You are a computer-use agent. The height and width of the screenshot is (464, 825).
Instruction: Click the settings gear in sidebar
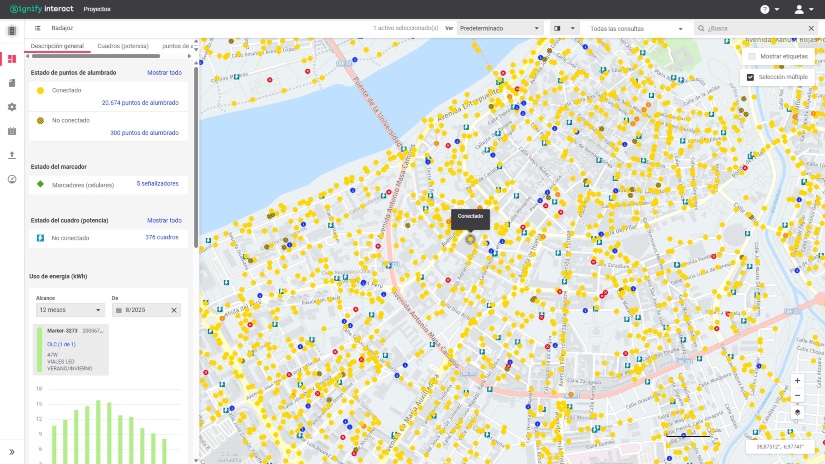point(12,107)
